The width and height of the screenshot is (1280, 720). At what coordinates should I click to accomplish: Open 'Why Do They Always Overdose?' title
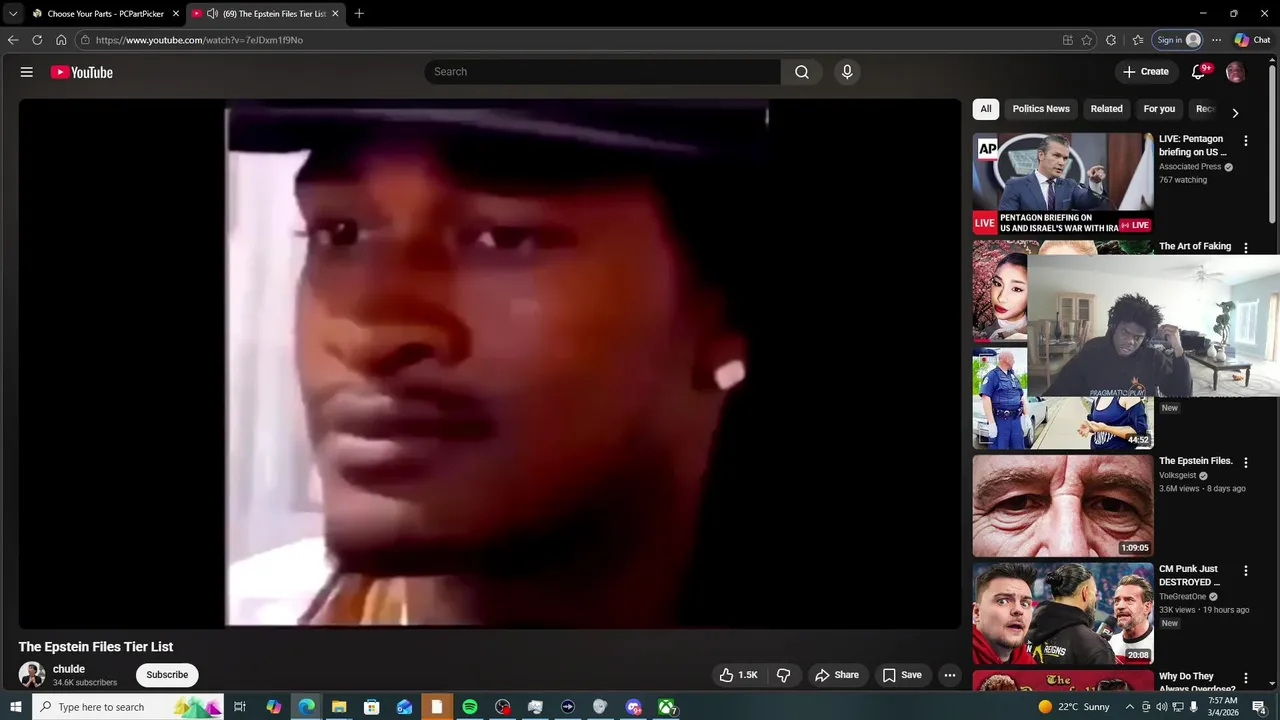1197,683
